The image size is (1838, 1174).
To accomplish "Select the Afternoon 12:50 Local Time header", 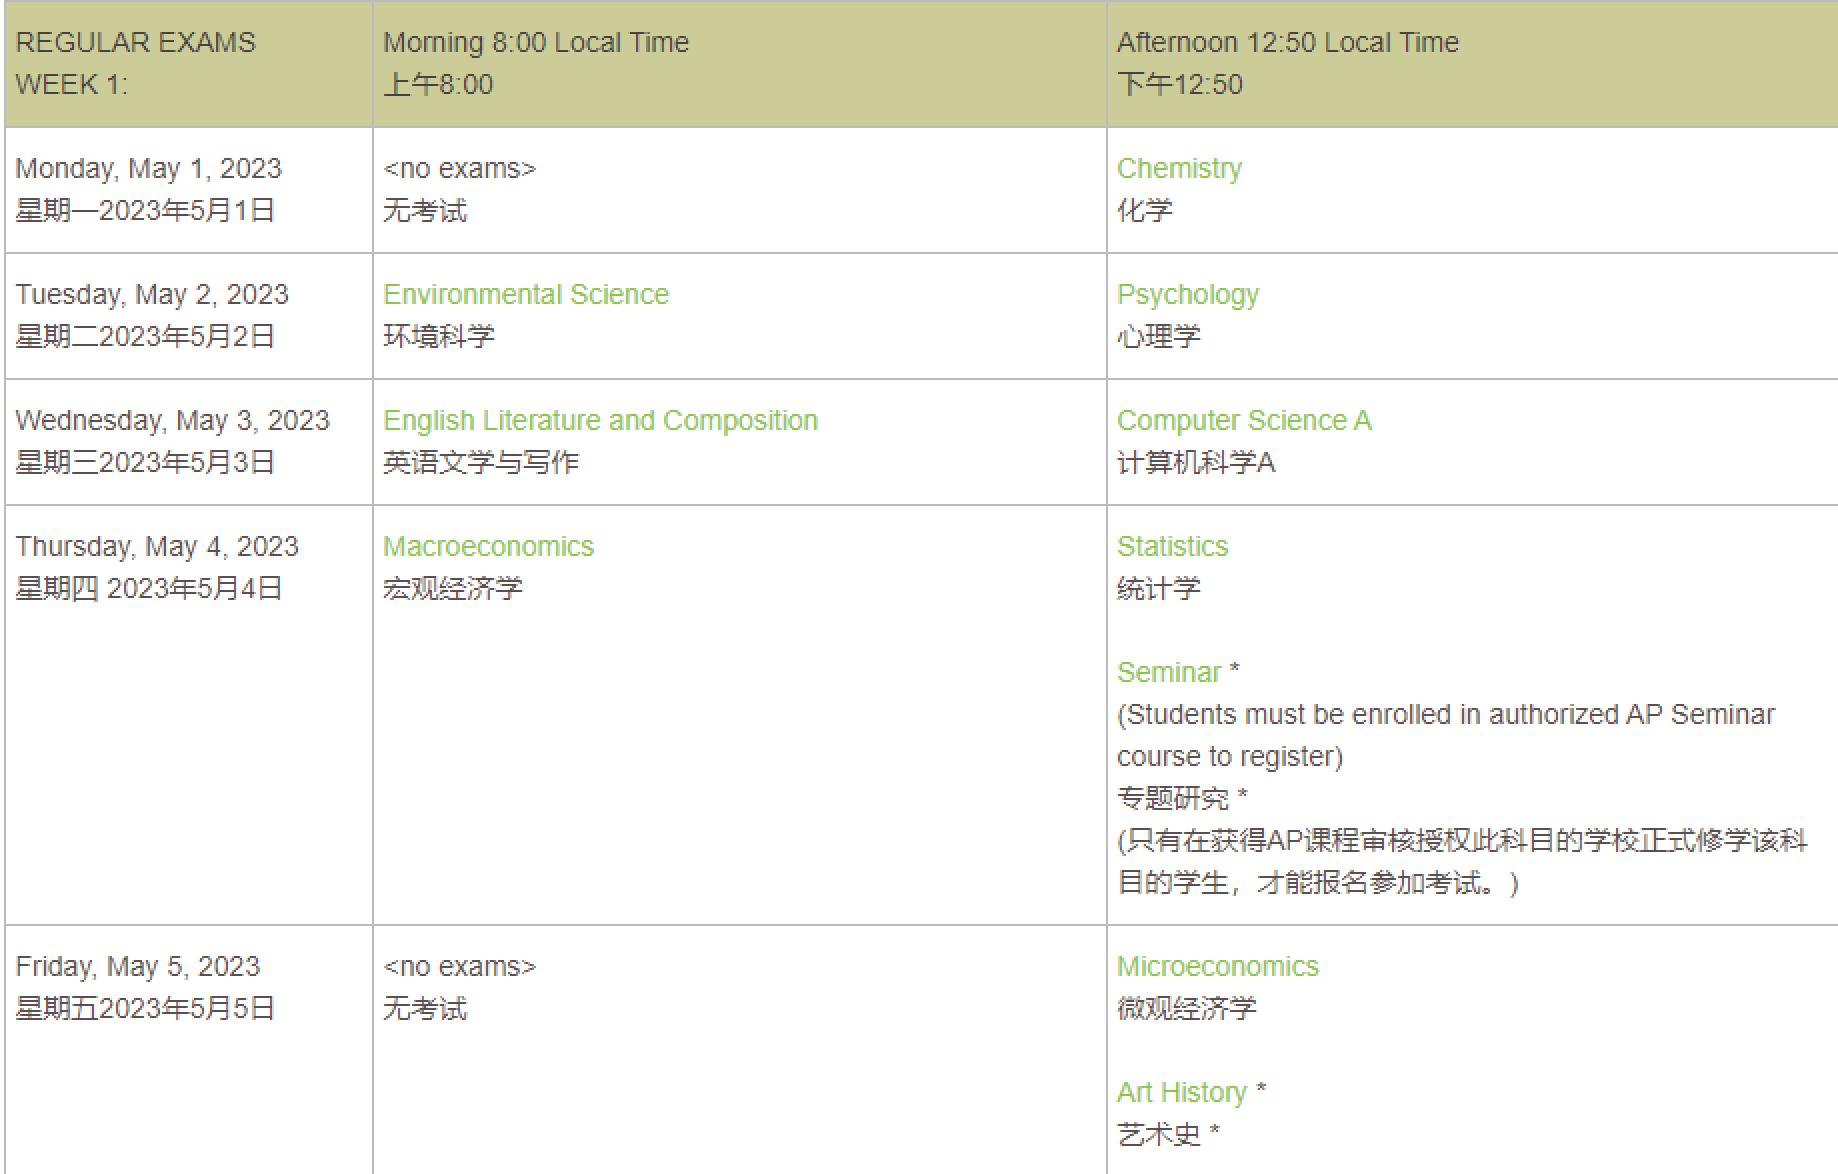I will tap(1288, 42).
